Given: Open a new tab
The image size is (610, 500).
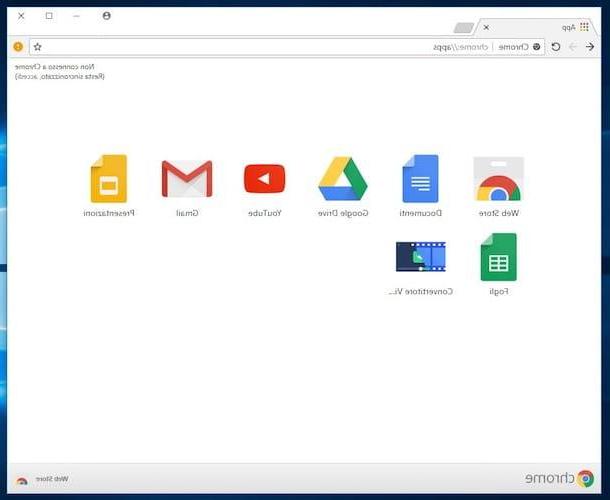Looking at the screenshot, I should click(464, 28).
